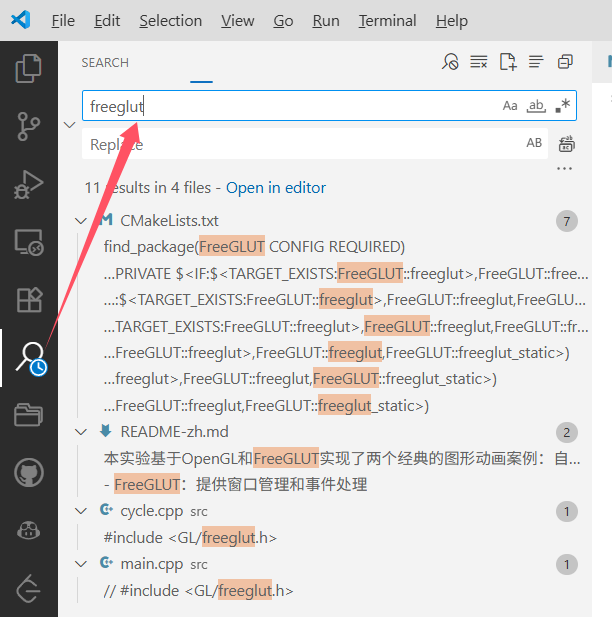Open README result about OpenGL和FreeGLUT
The width and height of the screenshot is (612, 617).
342,458
